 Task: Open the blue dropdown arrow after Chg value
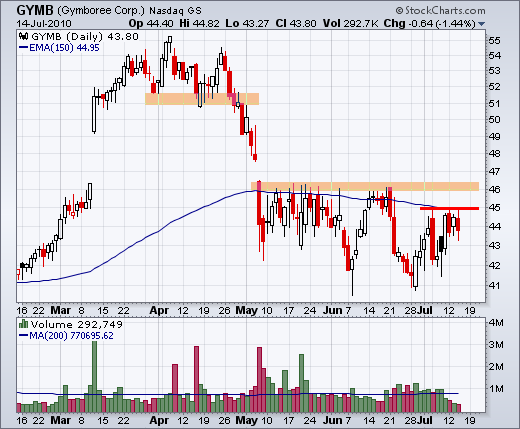(481, 24)
